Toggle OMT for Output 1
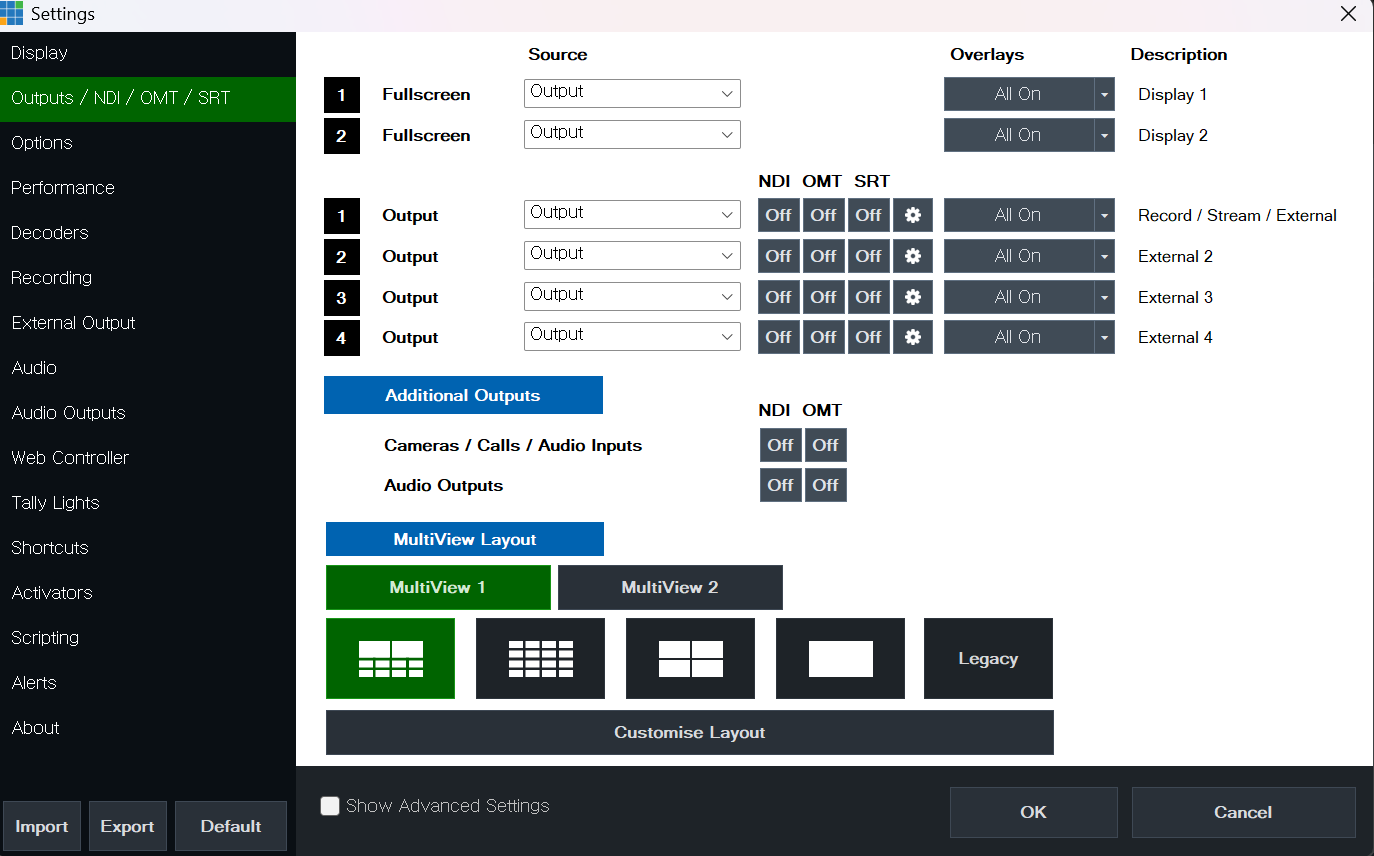 coord(823,215)
